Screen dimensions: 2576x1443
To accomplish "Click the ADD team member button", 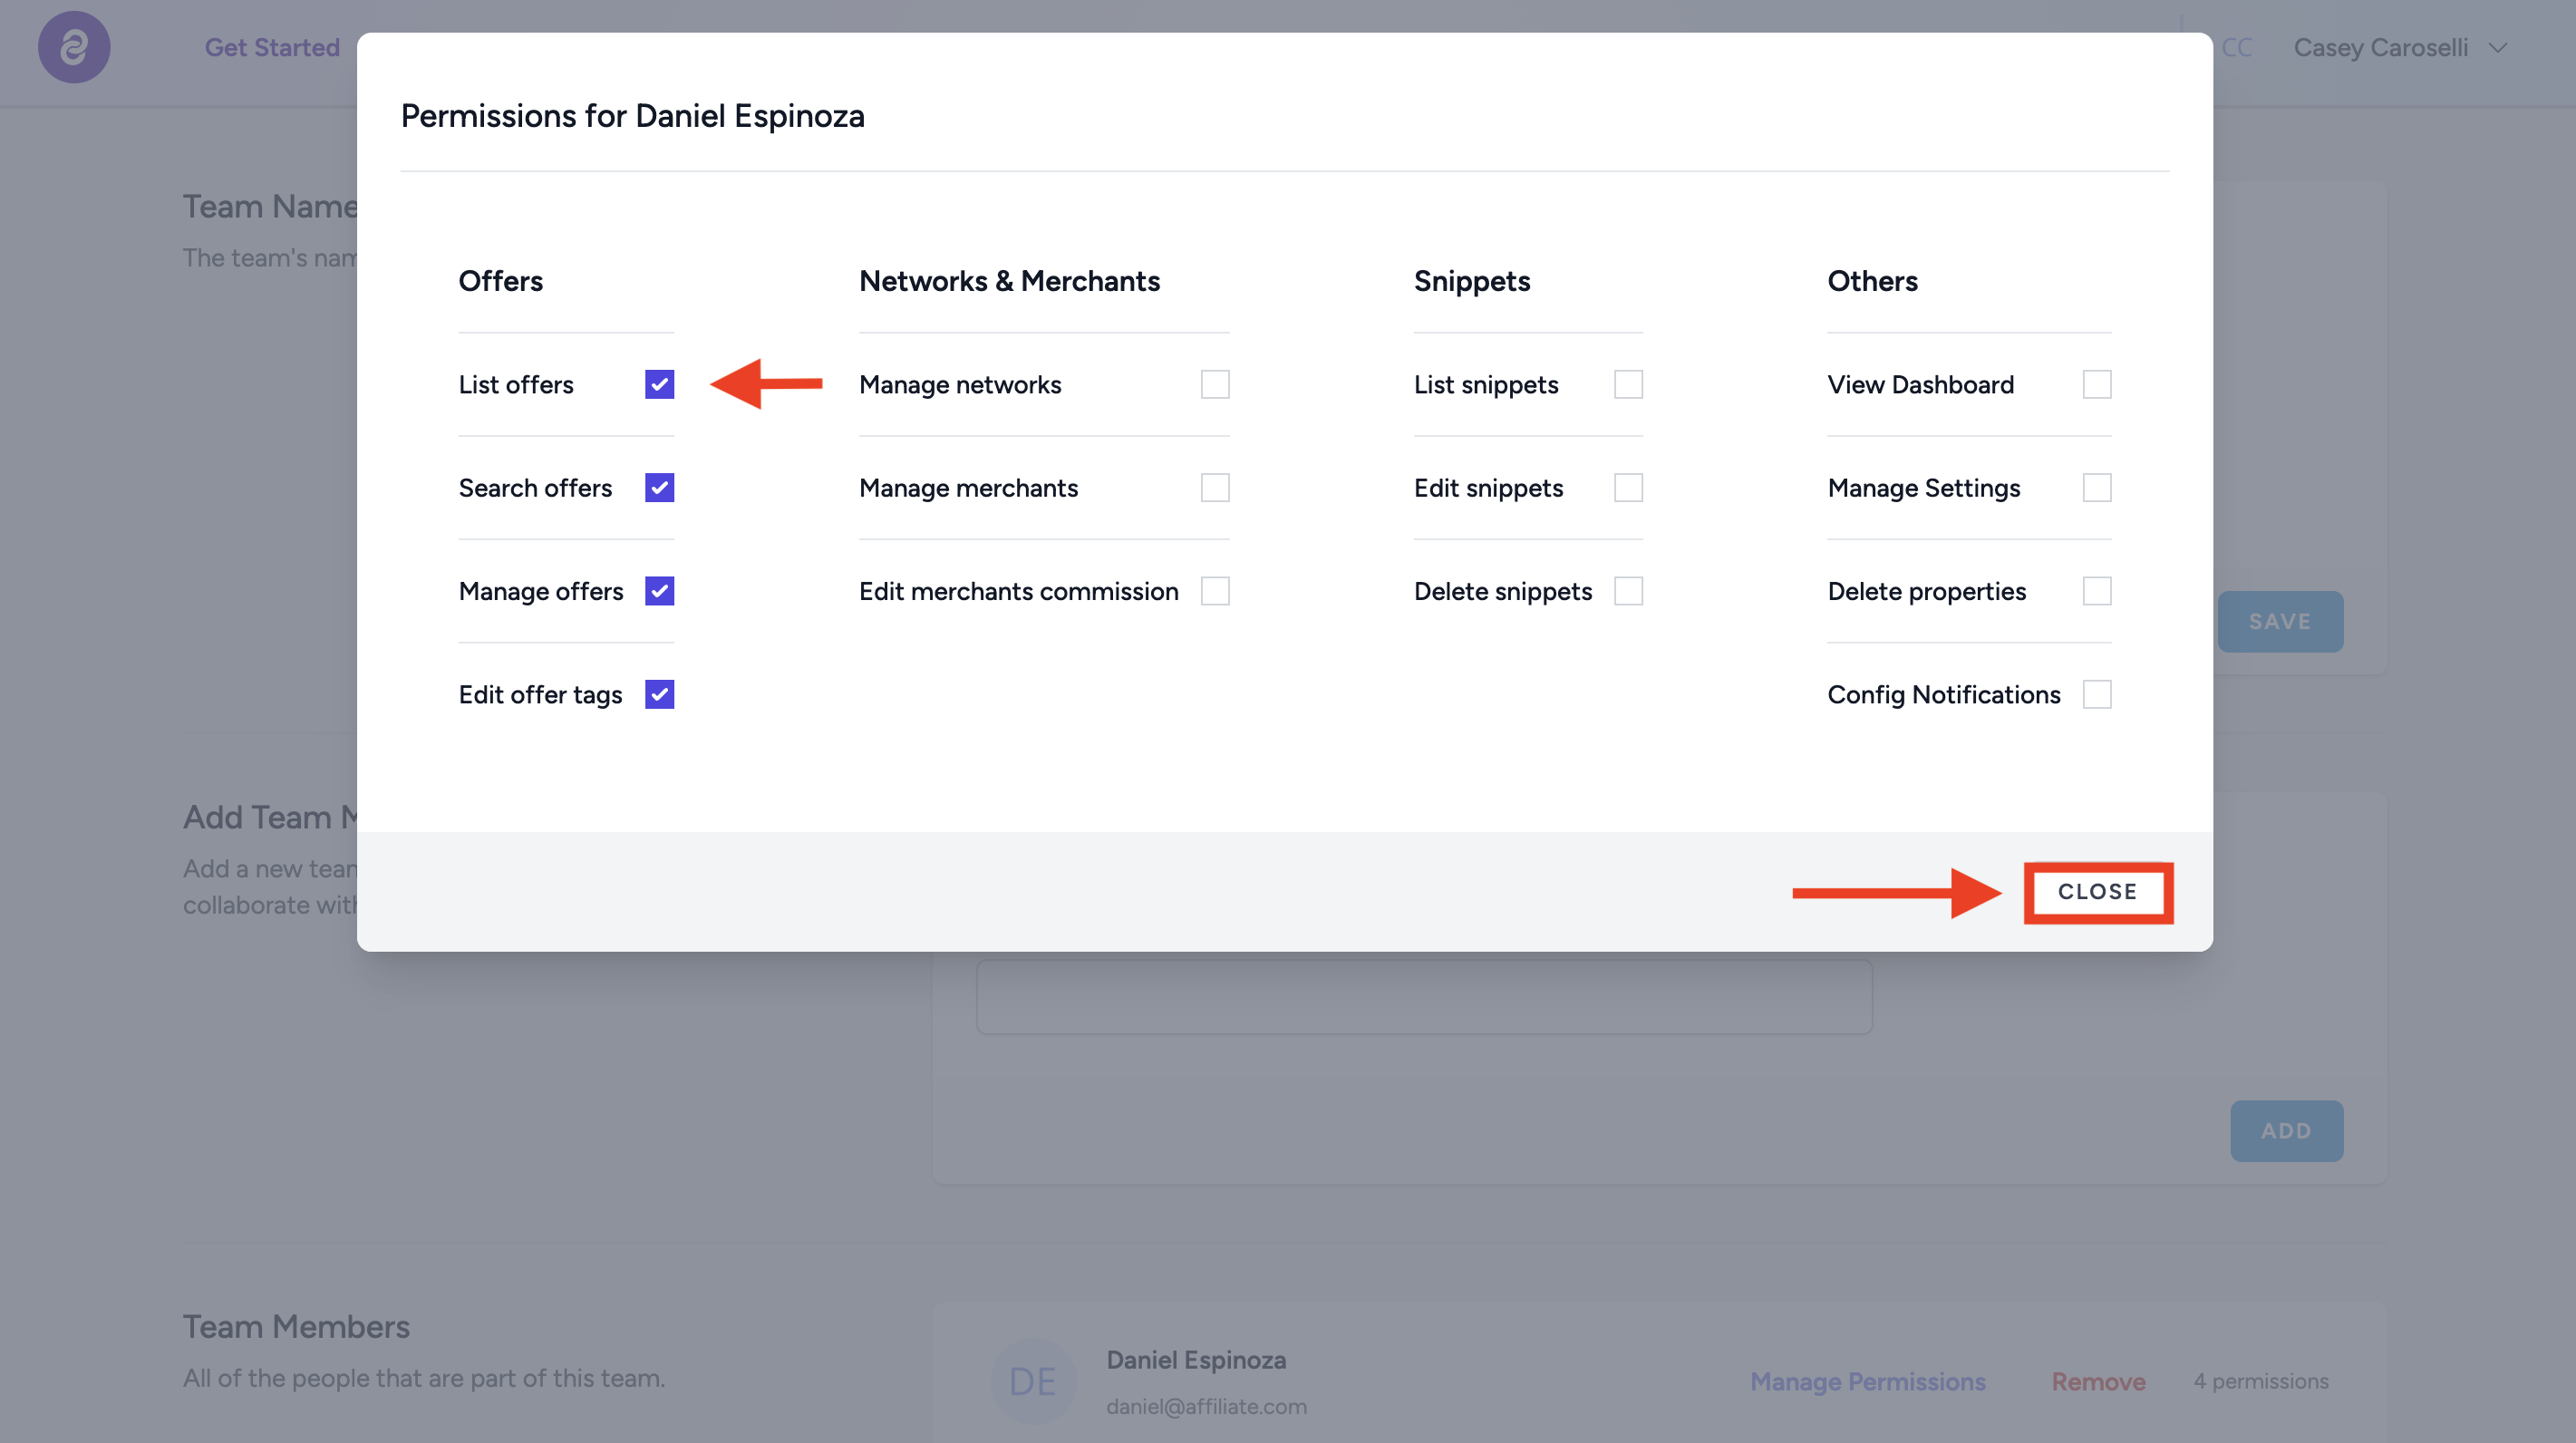I will coord(2286,1130).
